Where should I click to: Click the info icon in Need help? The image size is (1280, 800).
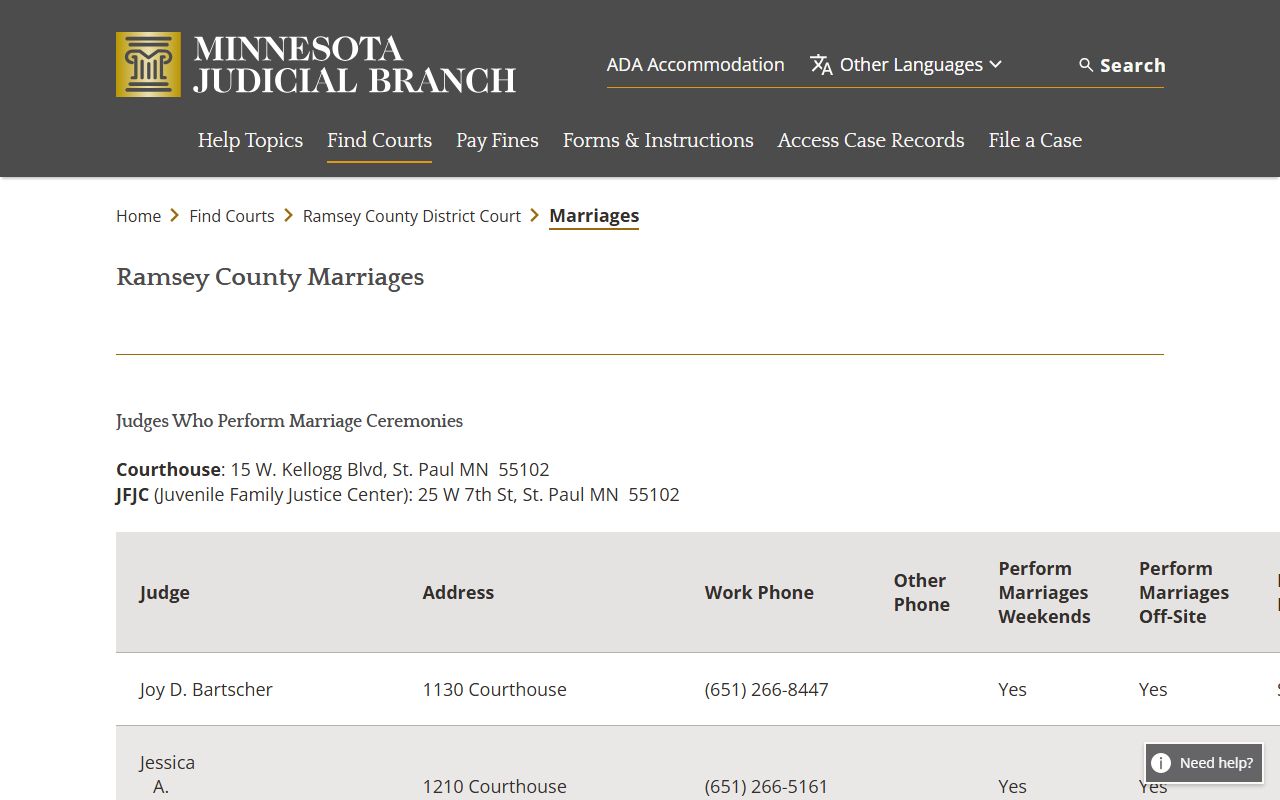point(1161,763)
